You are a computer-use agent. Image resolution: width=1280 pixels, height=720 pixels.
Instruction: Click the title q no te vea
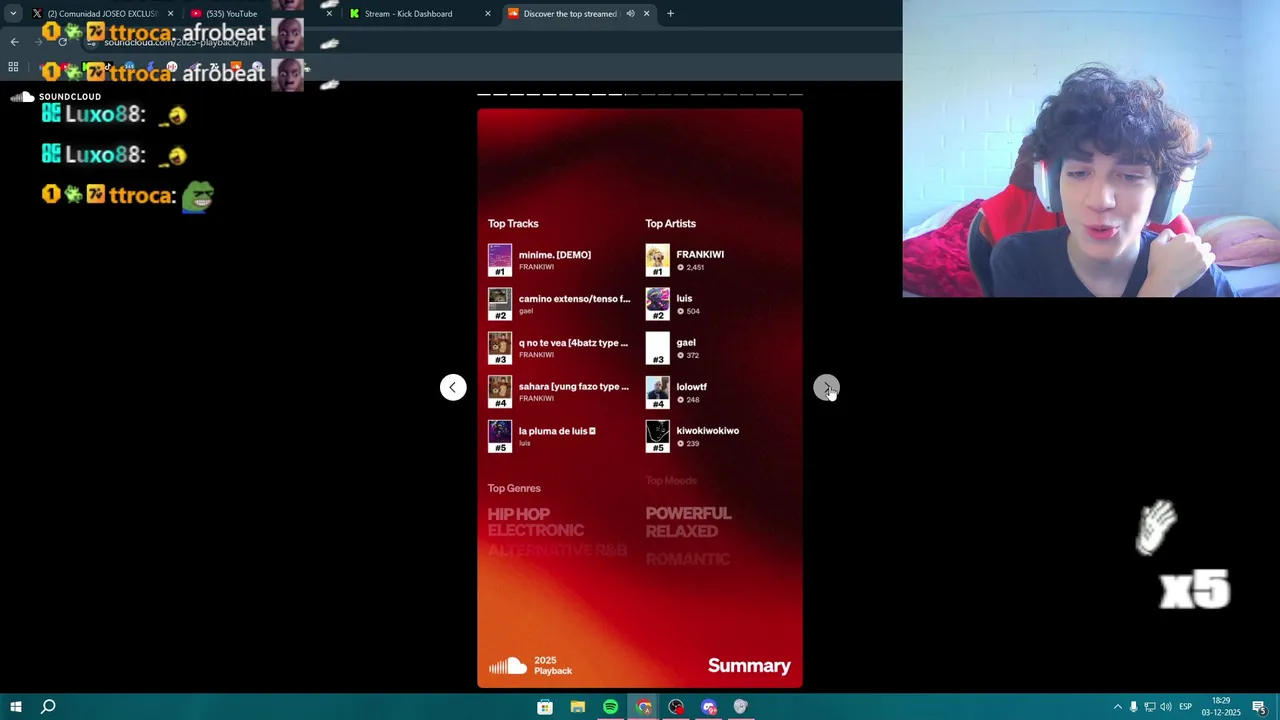pyautogui.click(x=573, y=343)
